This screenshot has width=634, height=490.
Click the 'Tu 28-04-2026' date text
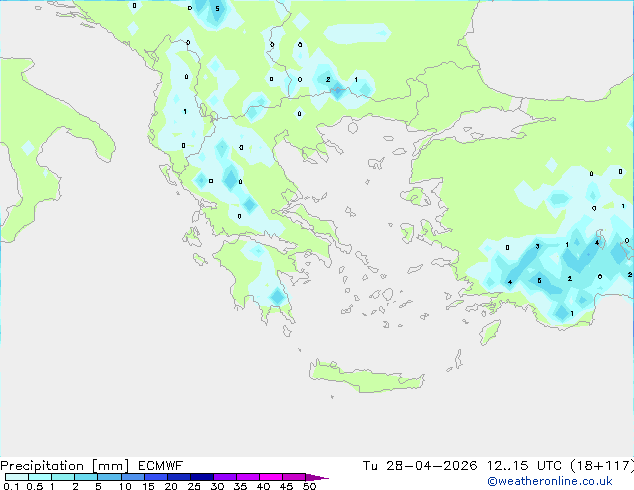(420, 466)
